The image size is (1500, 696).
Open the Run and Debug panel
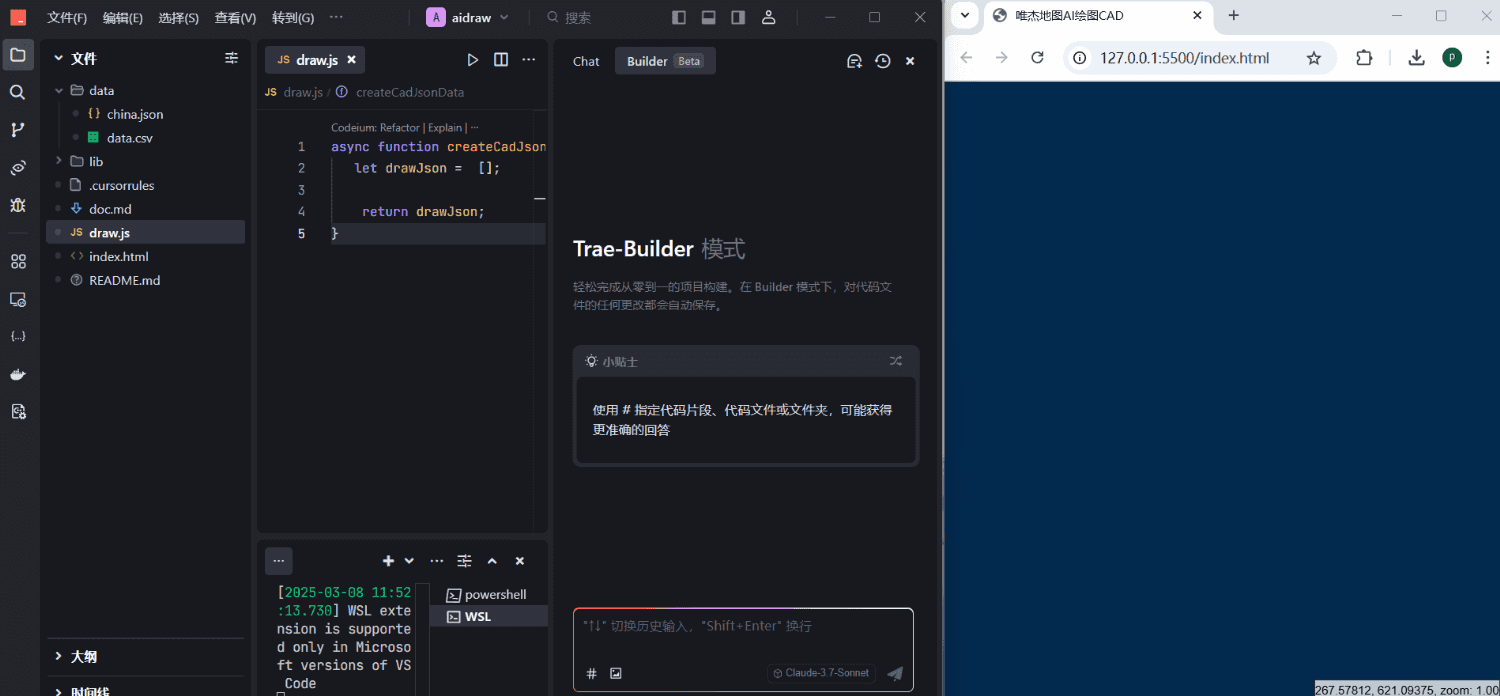click(x=18, y=205)
